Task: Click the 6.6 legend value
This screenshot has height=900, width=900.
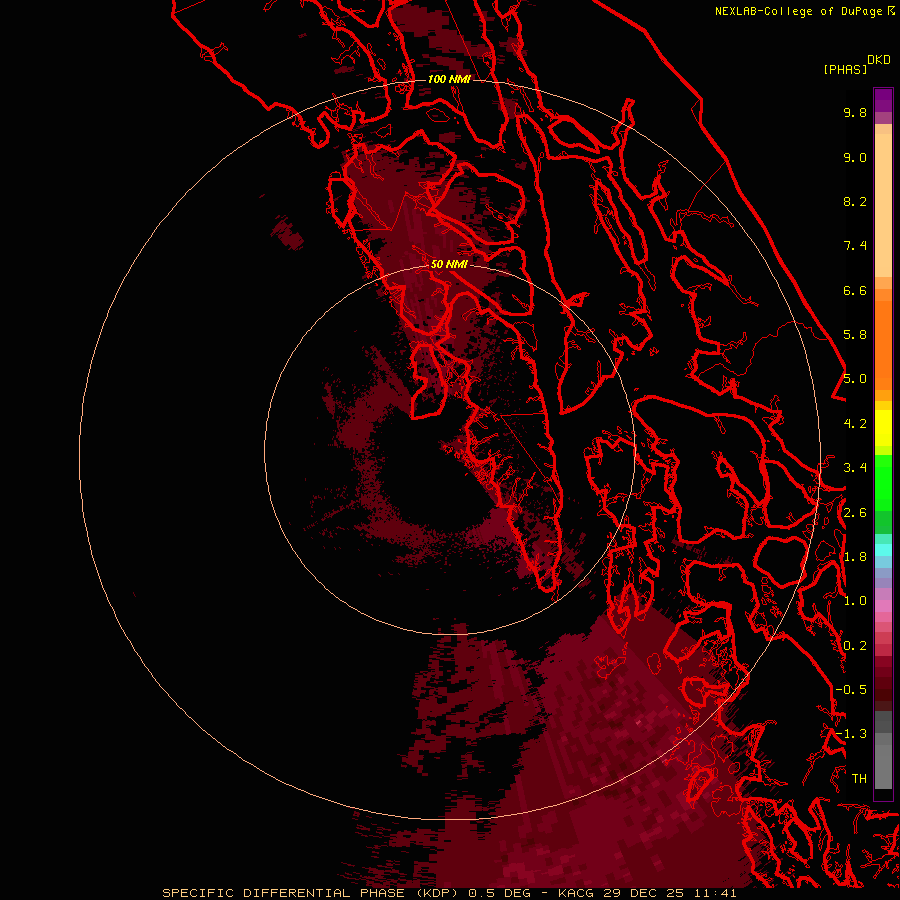Action: [855, 290]
